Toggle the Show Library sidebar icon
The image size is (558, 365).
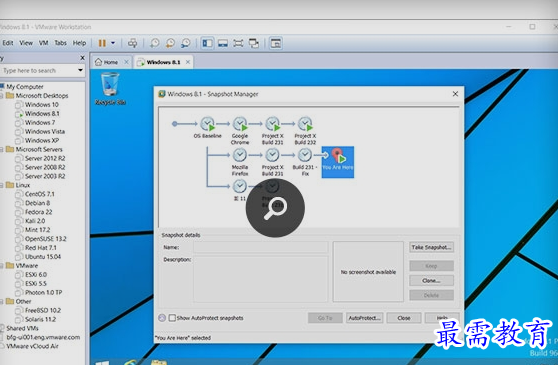pyautogui.click(x=207, y=43)
